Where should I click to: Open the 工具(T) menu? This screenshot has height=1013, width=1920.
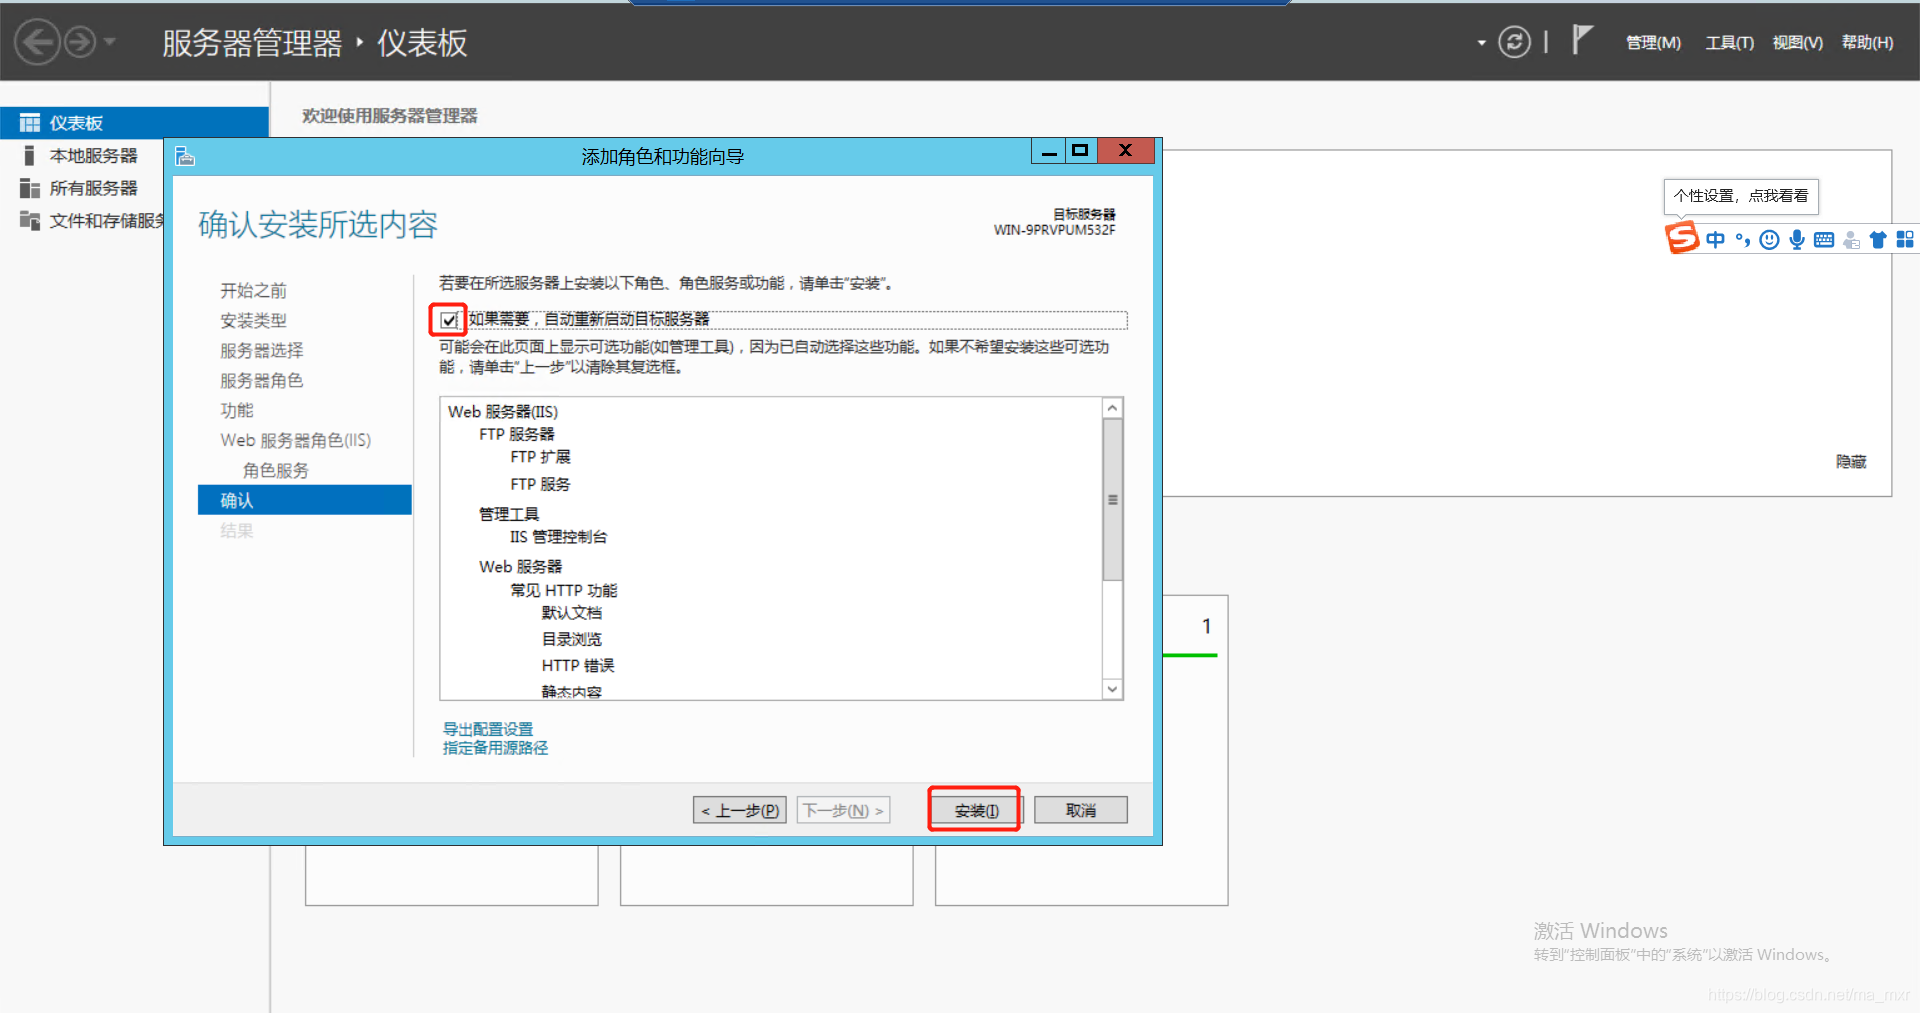tap(1729, 42)
